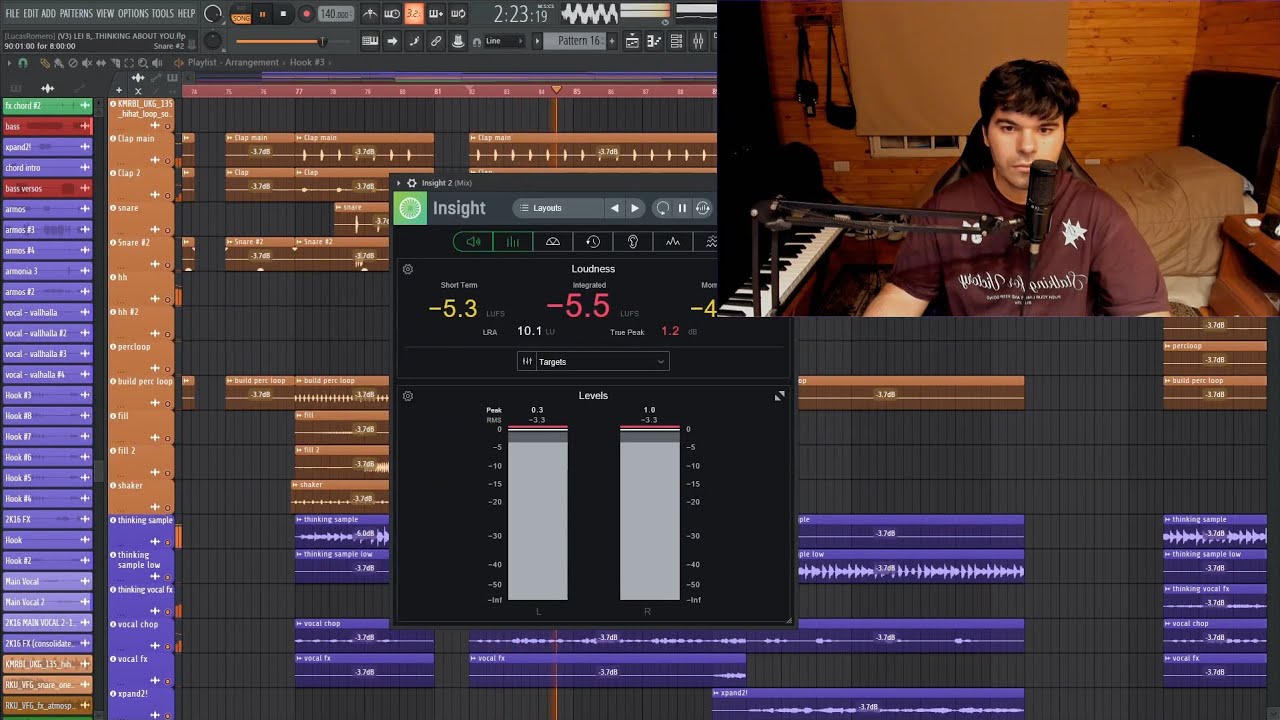
Task: Toggle PAT/SONG playback mode
Action: [241, 15]
